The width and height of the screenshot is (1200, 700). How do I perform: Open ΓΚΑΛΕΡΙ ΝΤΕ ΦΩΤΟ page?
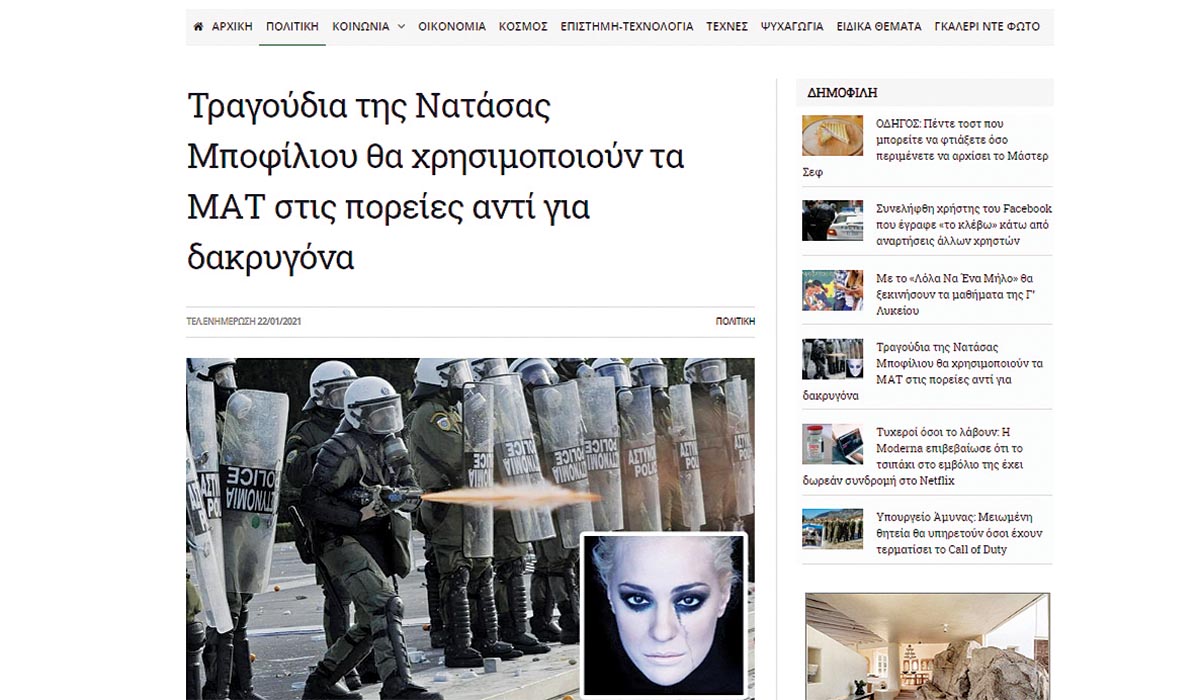tap(987, 27)
